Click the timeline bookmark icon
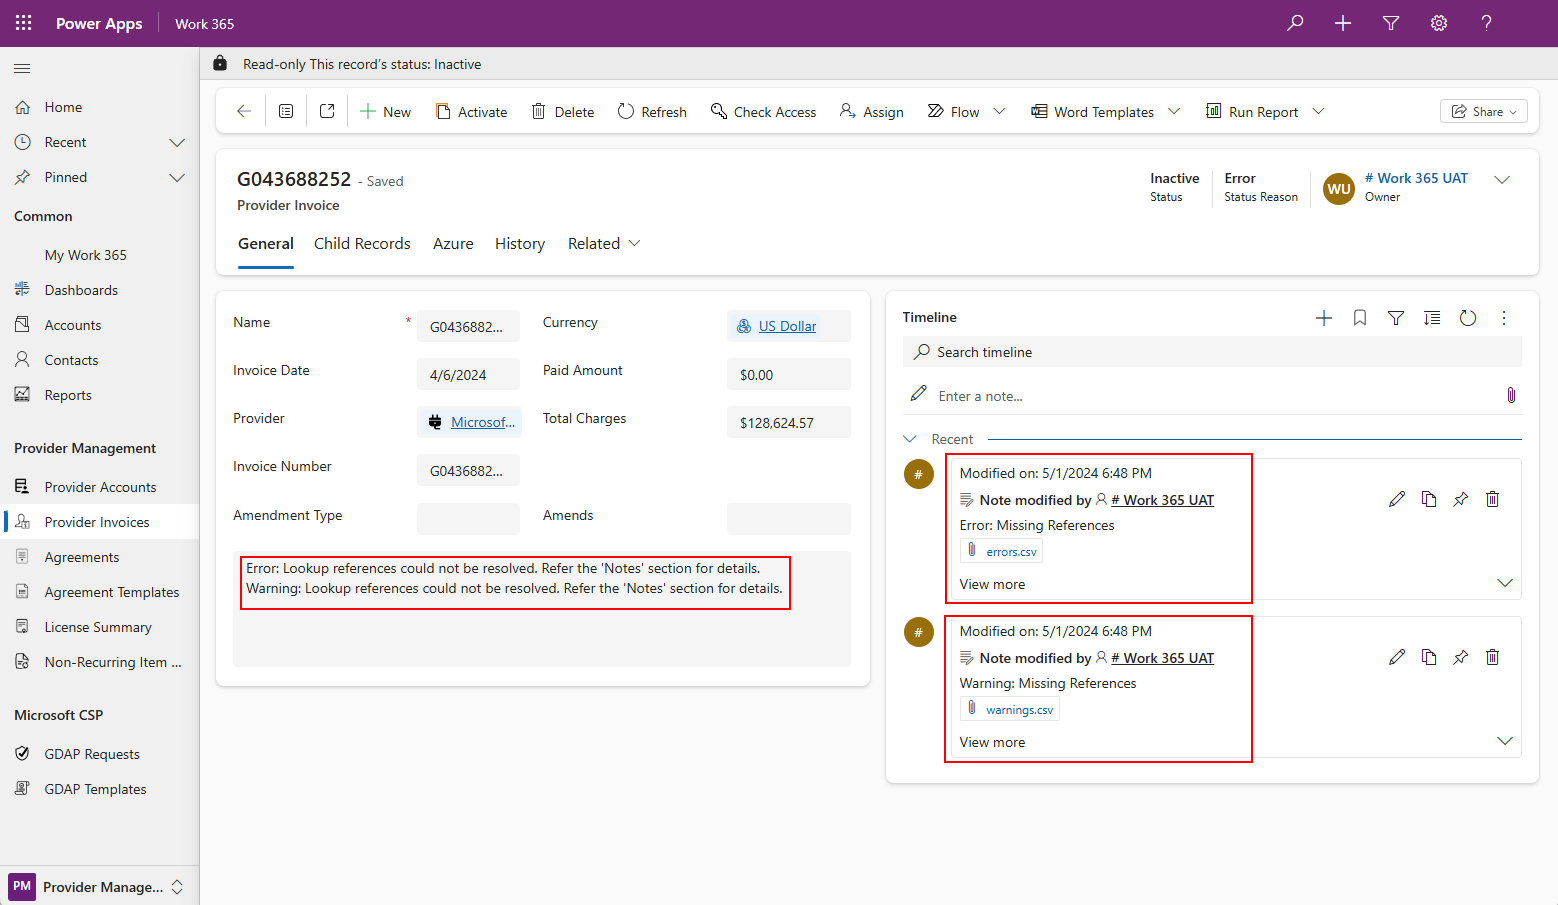The width and height of the screenshot is (1558, 905). [1360, 318]
